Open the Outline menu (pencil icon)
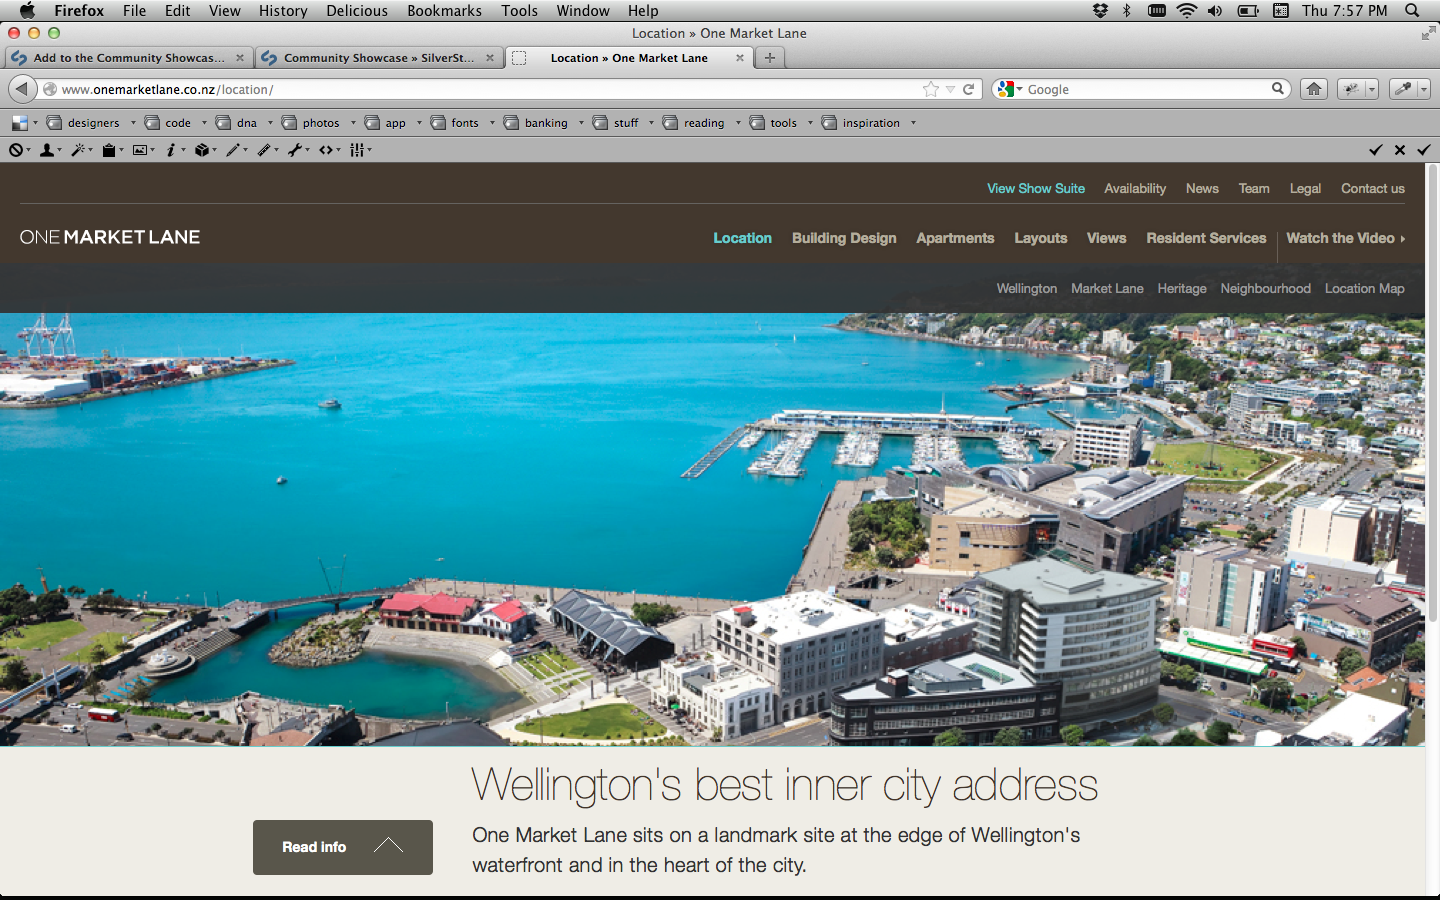 tap(236, 150)
